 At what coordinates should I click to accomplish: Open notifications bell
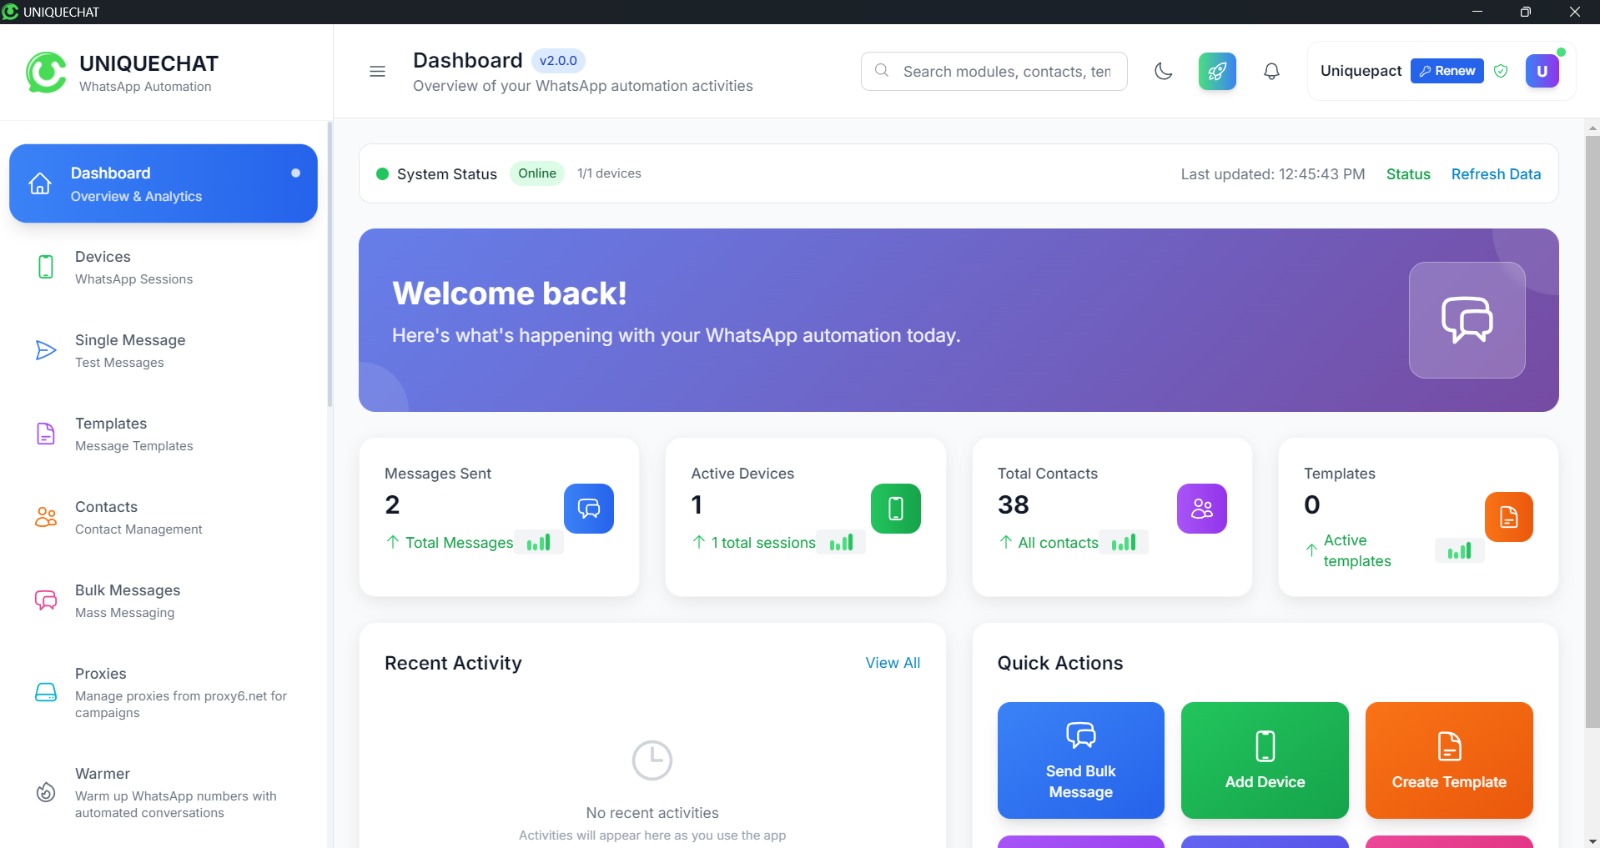[1271, 71]
